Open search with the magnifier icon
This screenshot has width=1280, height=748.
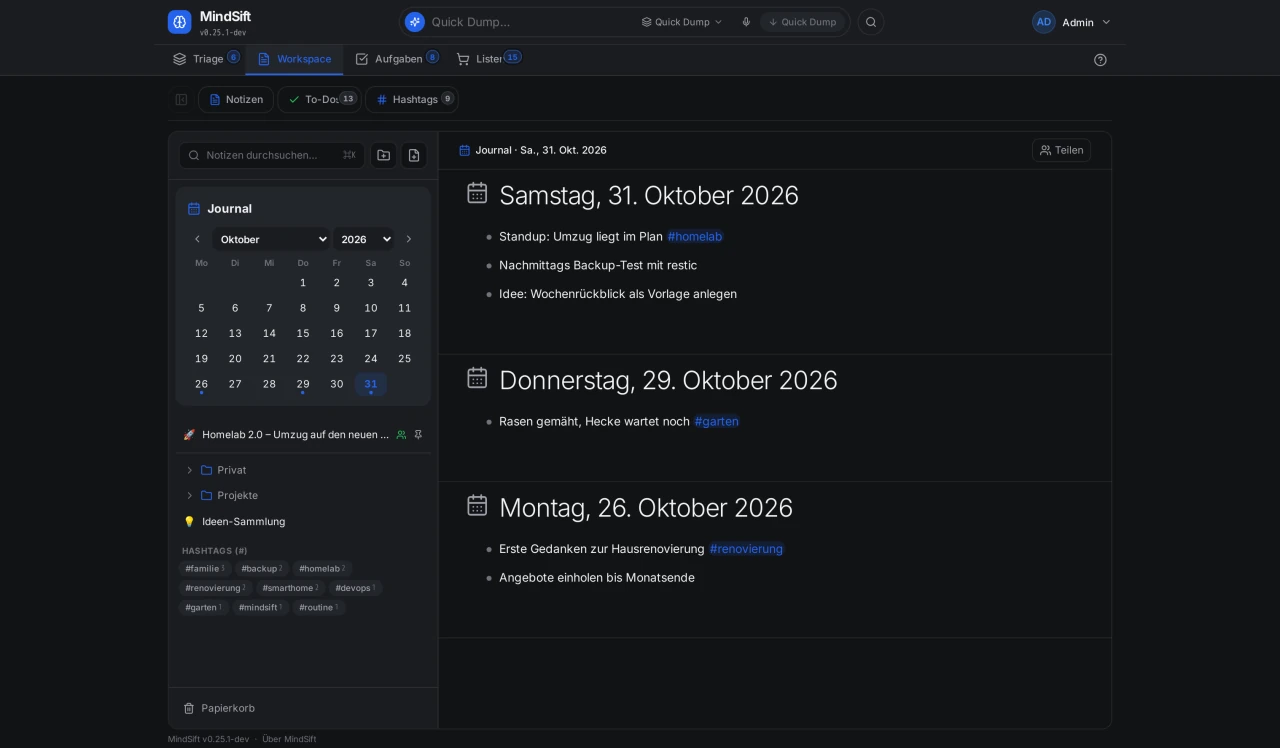[x=871, y=22]
